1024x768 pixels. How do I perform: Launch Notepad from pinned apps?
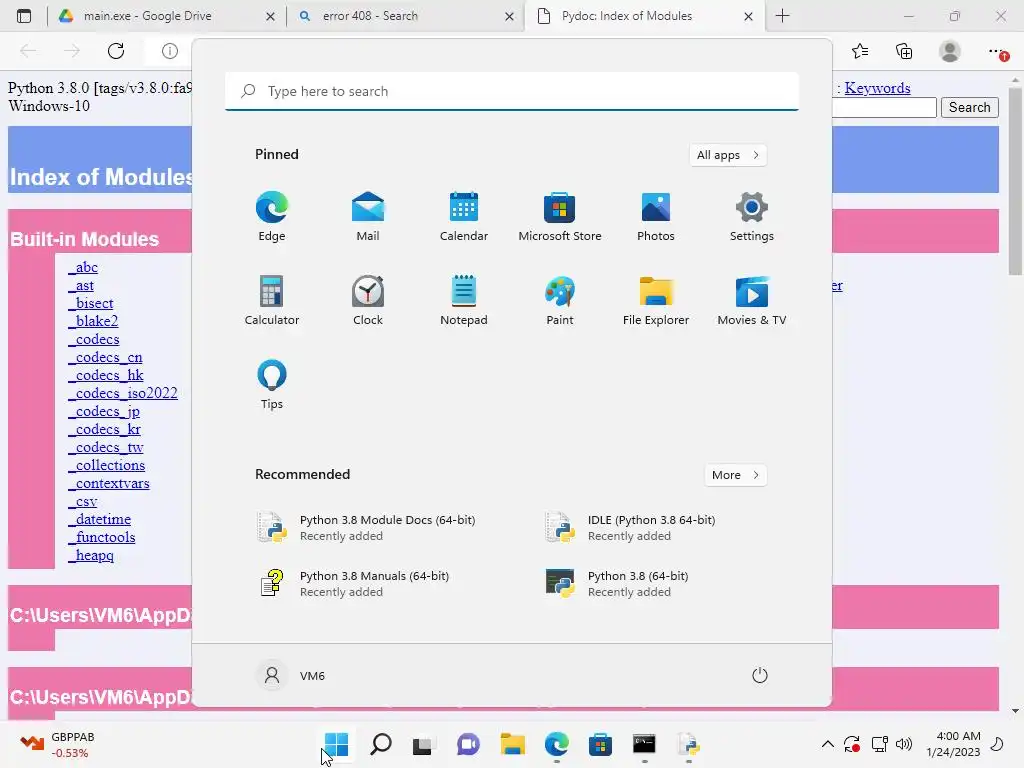point(464,300)
